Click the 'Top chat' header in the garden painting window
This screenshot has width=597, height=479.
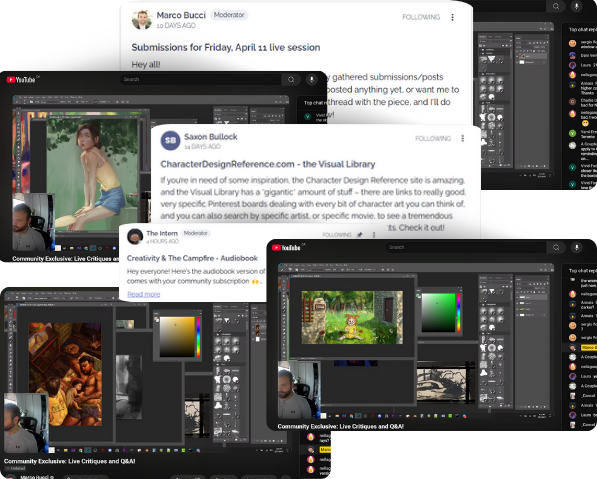click(583, 271)
